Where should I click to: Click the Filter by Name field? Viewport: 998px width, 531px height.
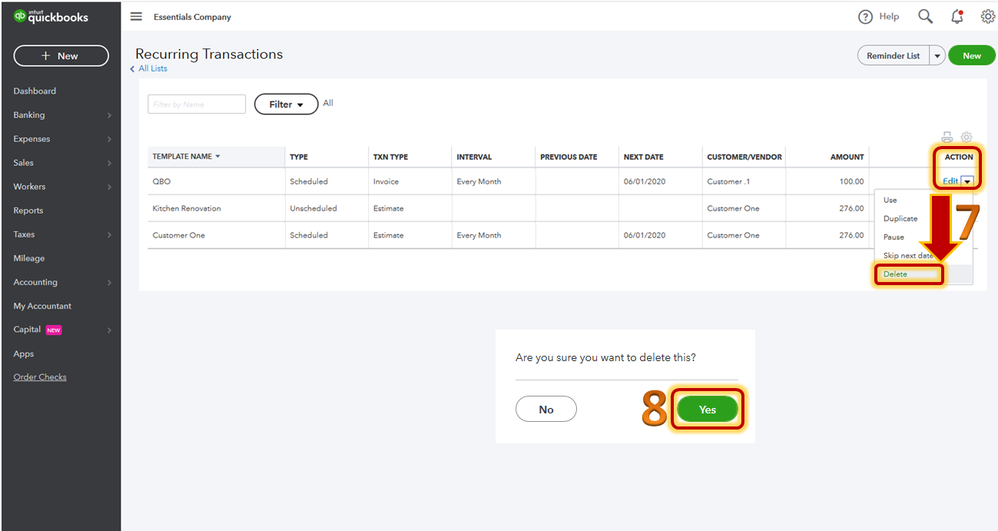pyautogui.click(x=197, y=104)
